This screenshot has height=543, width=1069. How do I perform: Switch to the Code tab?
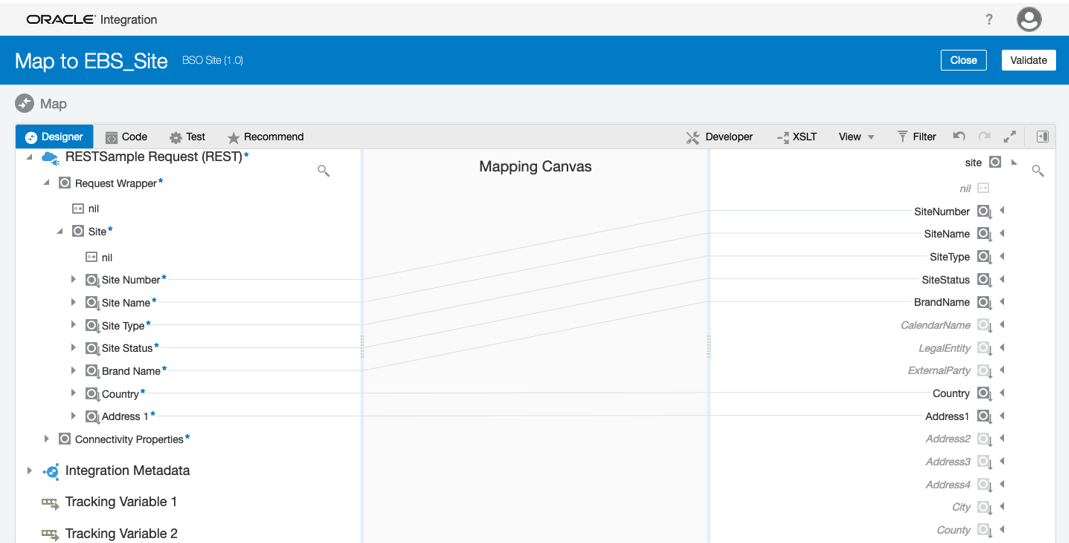coord(126,136)
